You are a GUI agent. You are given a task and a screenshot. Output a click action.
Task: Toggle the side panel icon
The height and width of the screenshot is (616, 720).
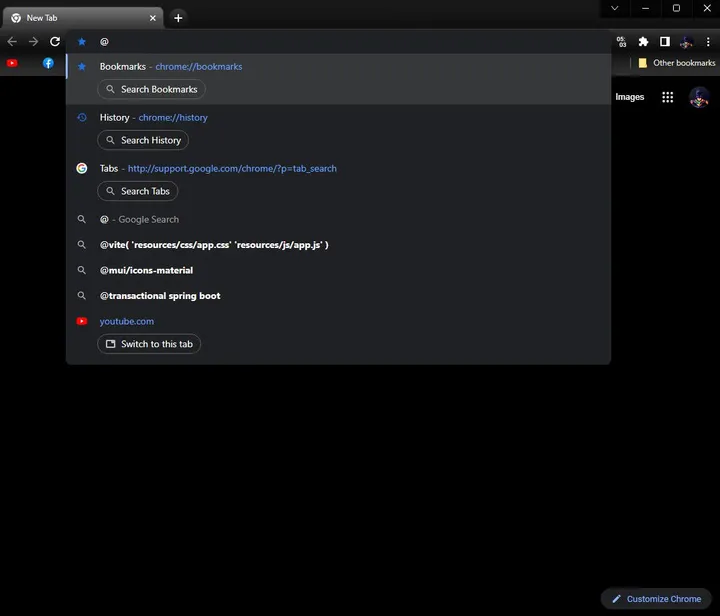[664, 42]
